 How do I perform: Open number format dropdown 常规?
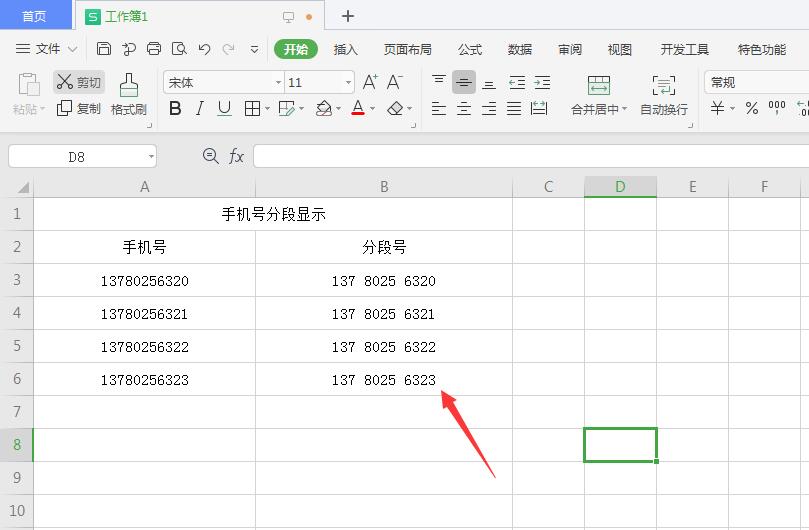[x=756, y=83]
